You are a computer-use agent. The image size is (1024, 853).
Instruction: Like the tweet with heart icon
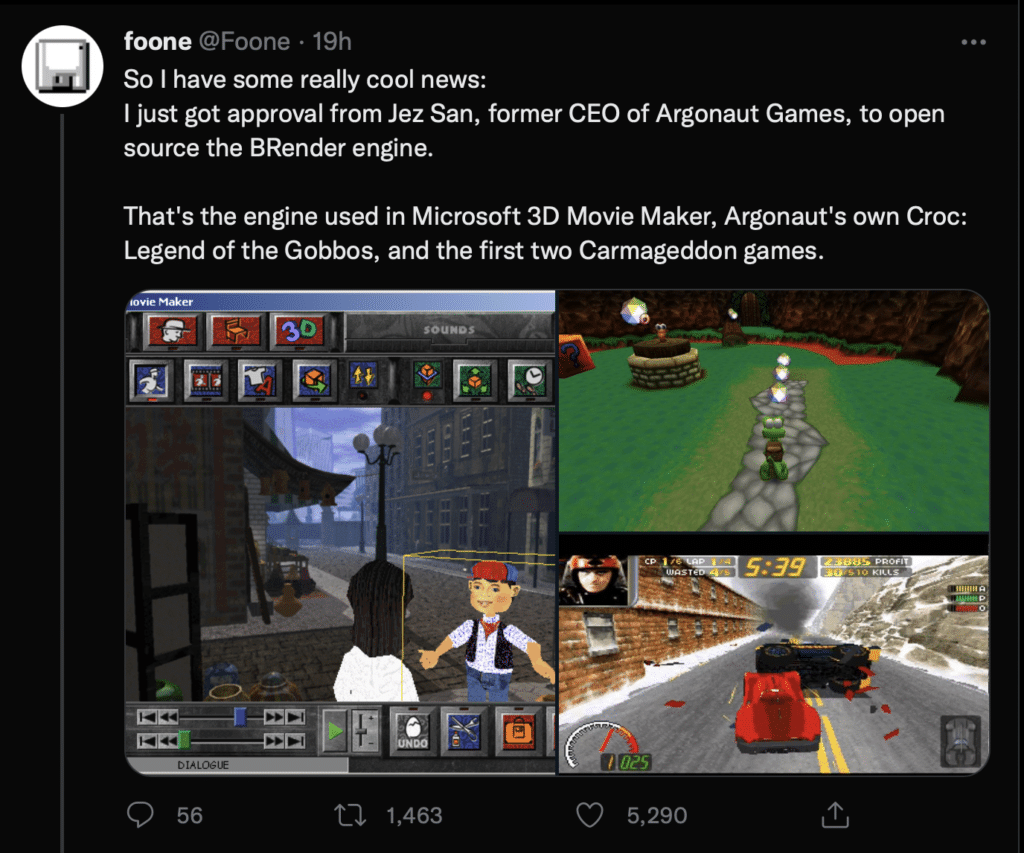click(590, 815)
